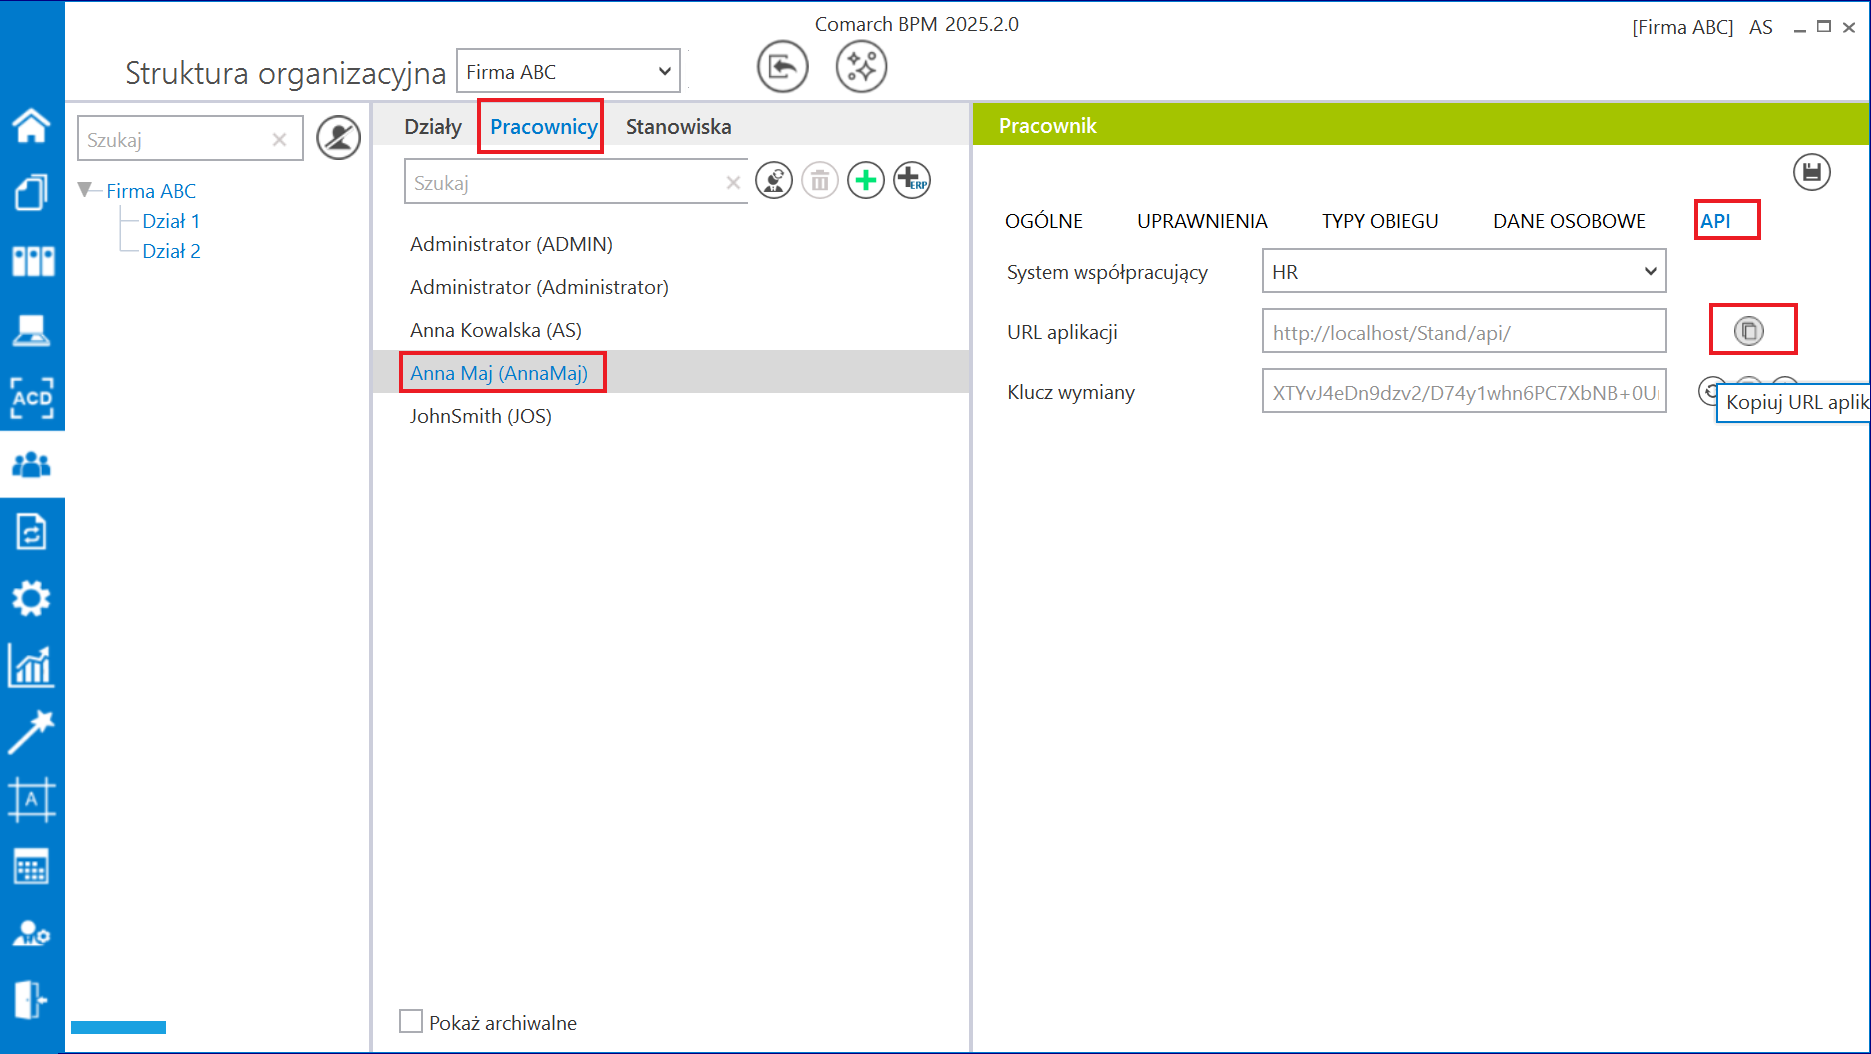Viewport: 1871px width, 1054px height.
Task: Select employee JohnSmith (JOS)
Action: pyautogui.click(x=671, y=416)
